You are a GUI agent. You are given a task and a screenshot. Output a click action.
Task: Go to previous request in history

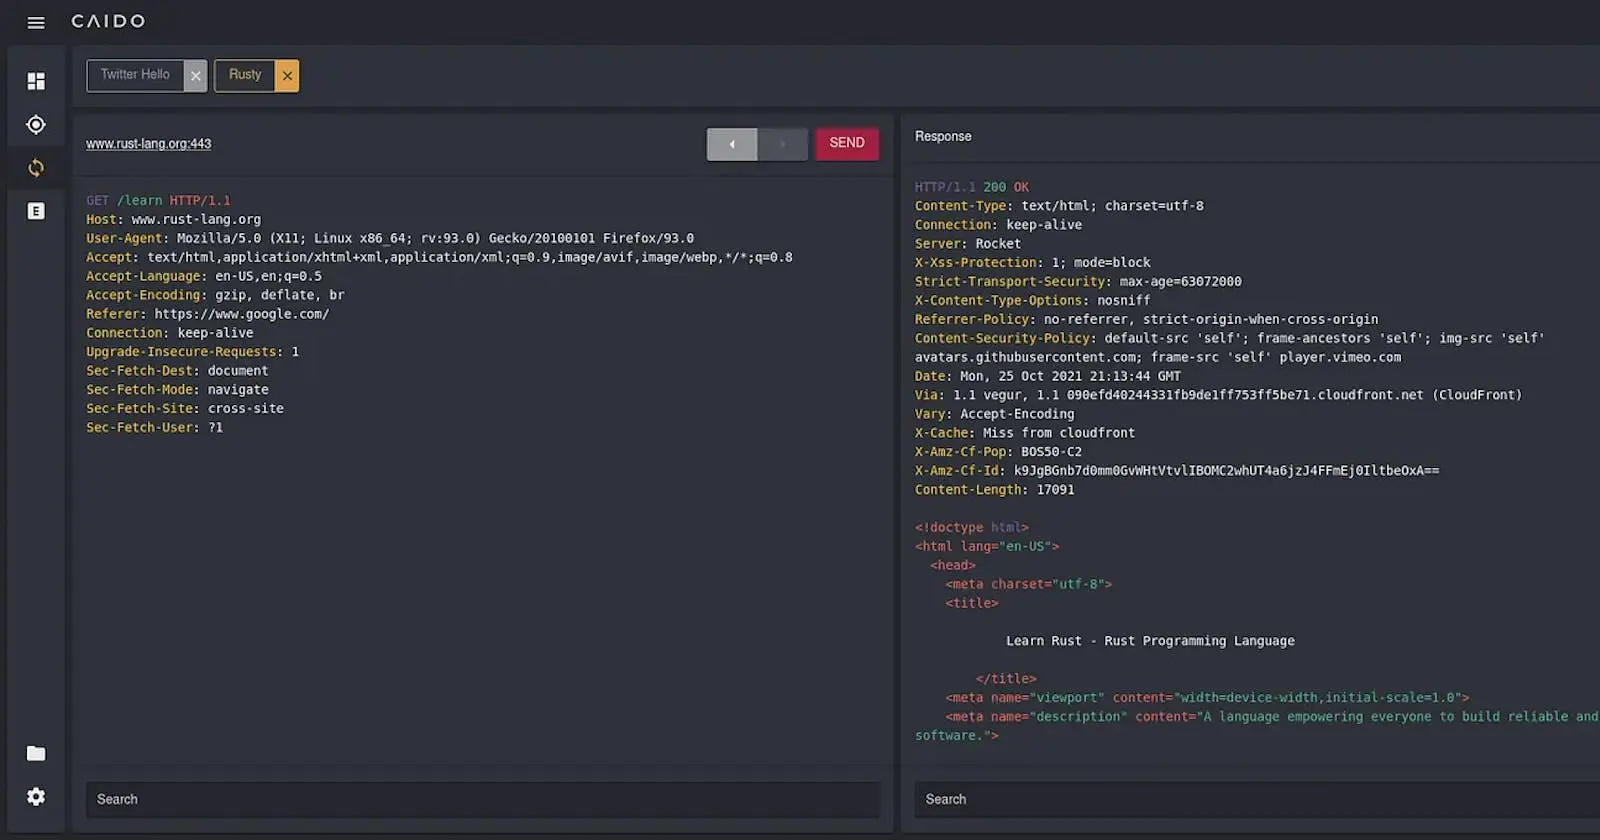point(732,144)
